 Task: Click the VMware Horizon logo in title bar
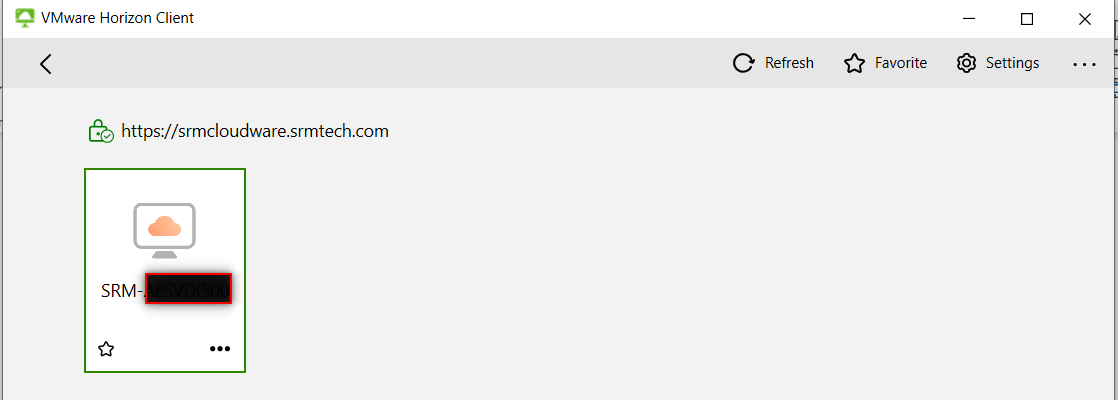(x=25, y=19)
